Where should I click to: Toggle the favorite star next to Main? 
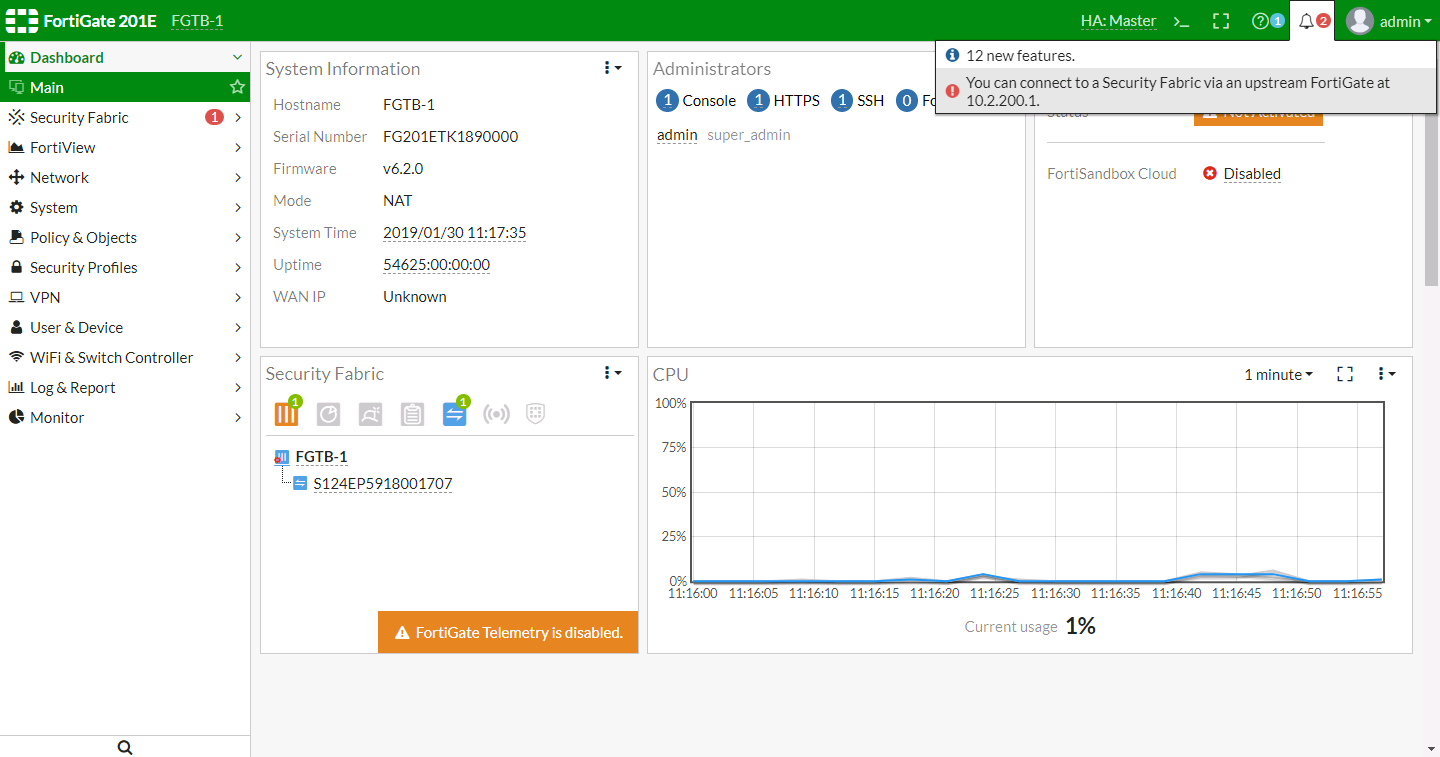pos(237,88)
